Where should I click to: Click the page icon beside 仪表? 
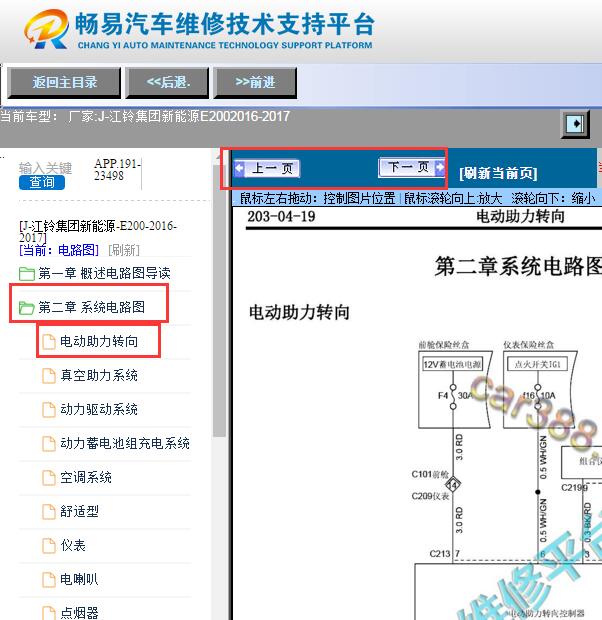click(x=49, y=546)
